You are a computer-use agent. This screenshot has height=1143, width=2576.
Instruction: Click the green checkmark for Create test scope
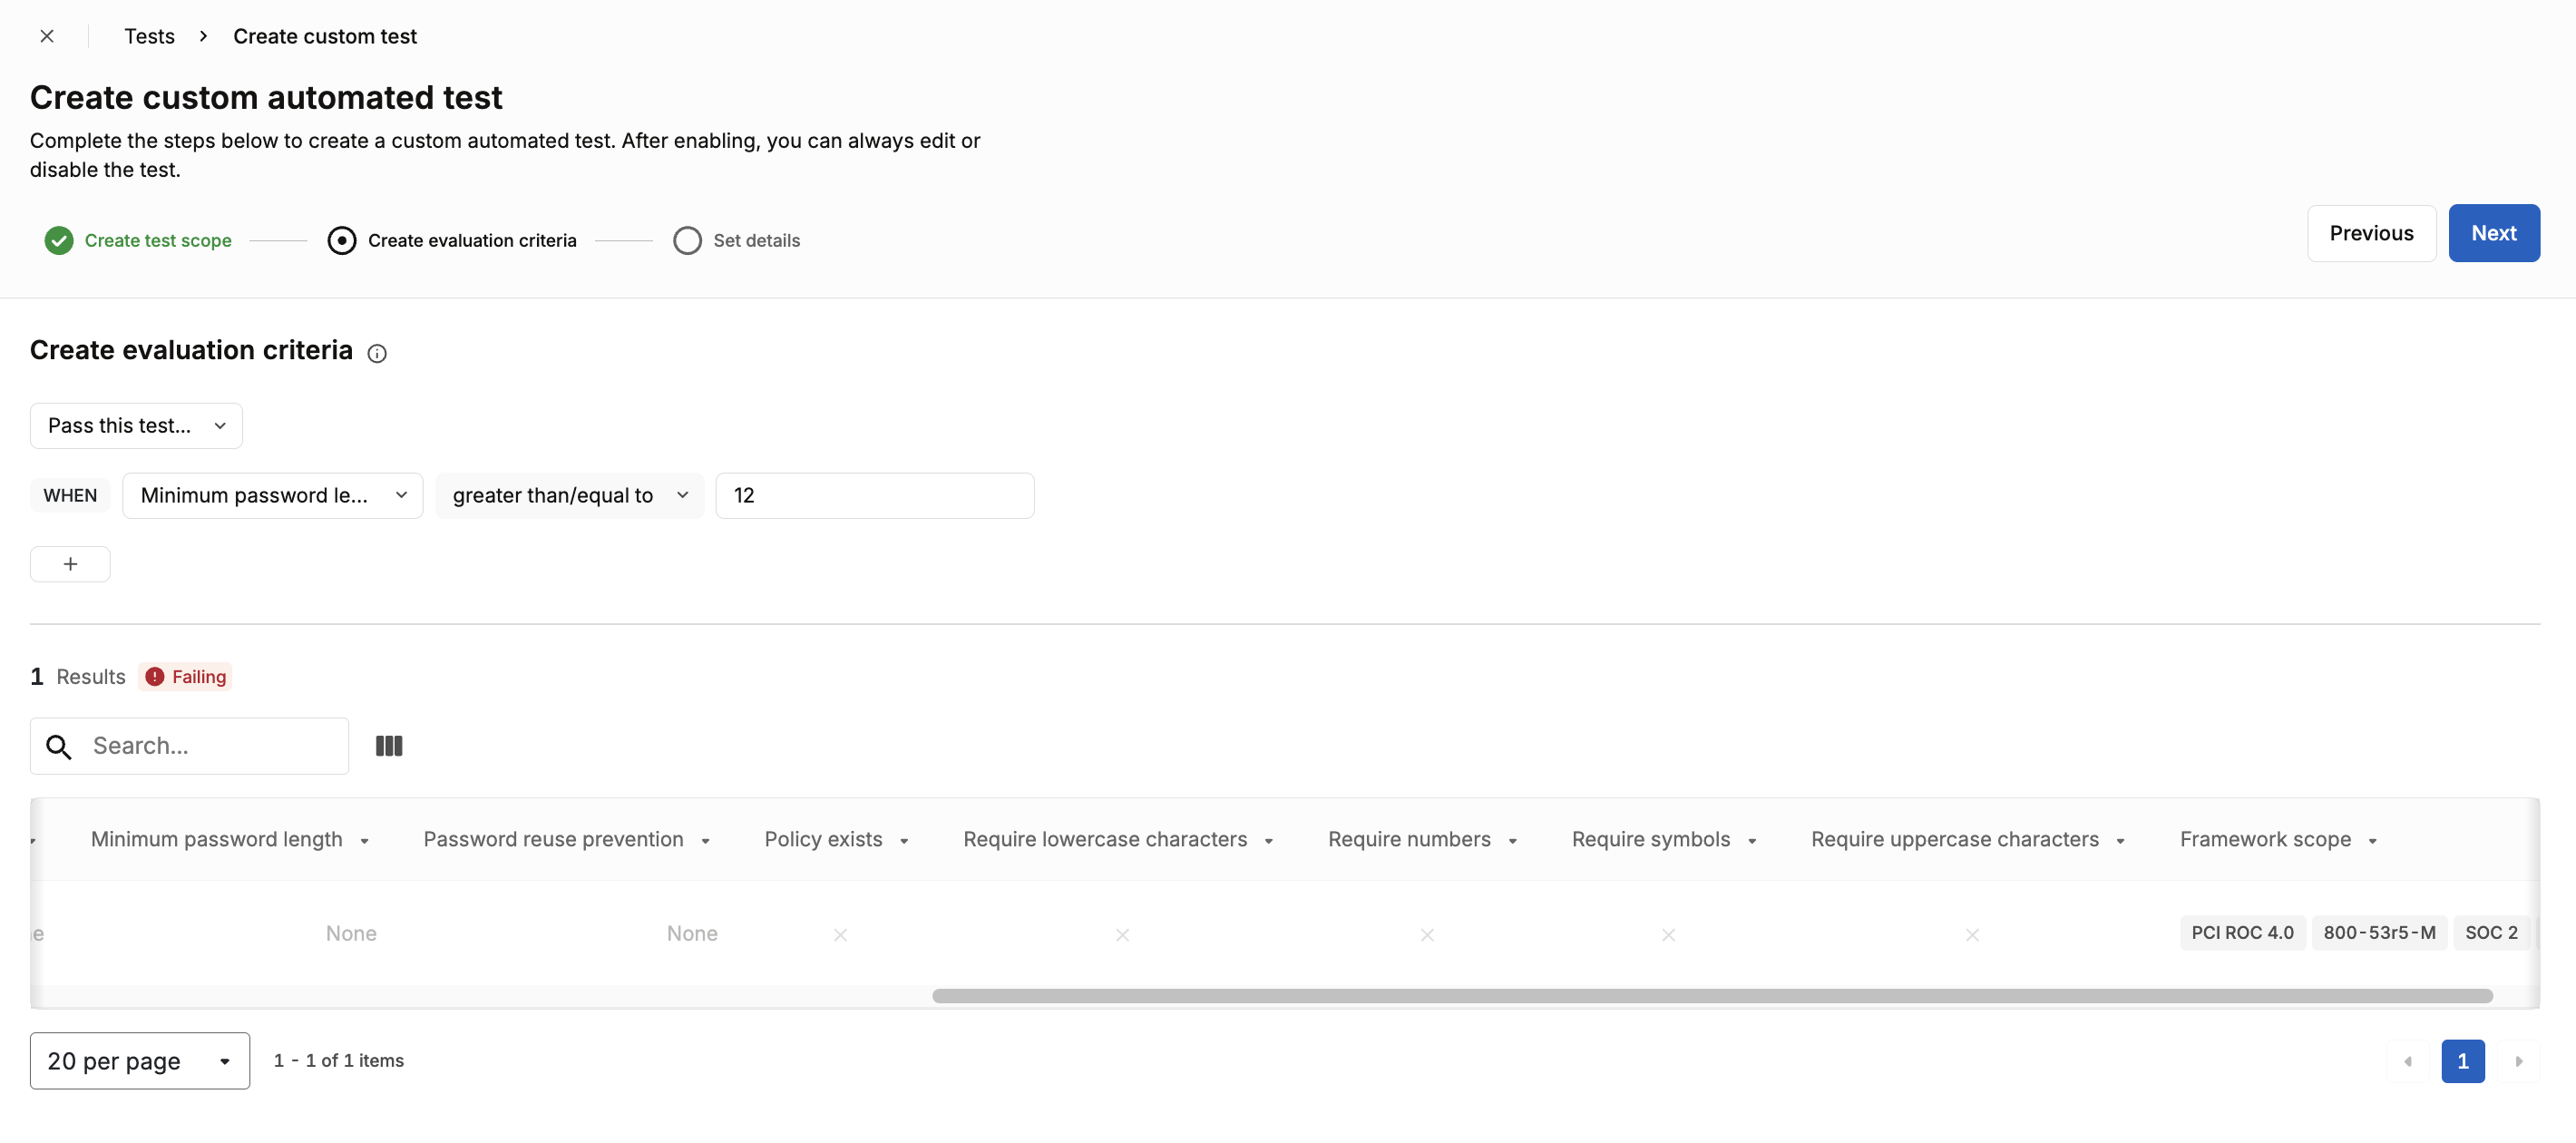[59, 240]
